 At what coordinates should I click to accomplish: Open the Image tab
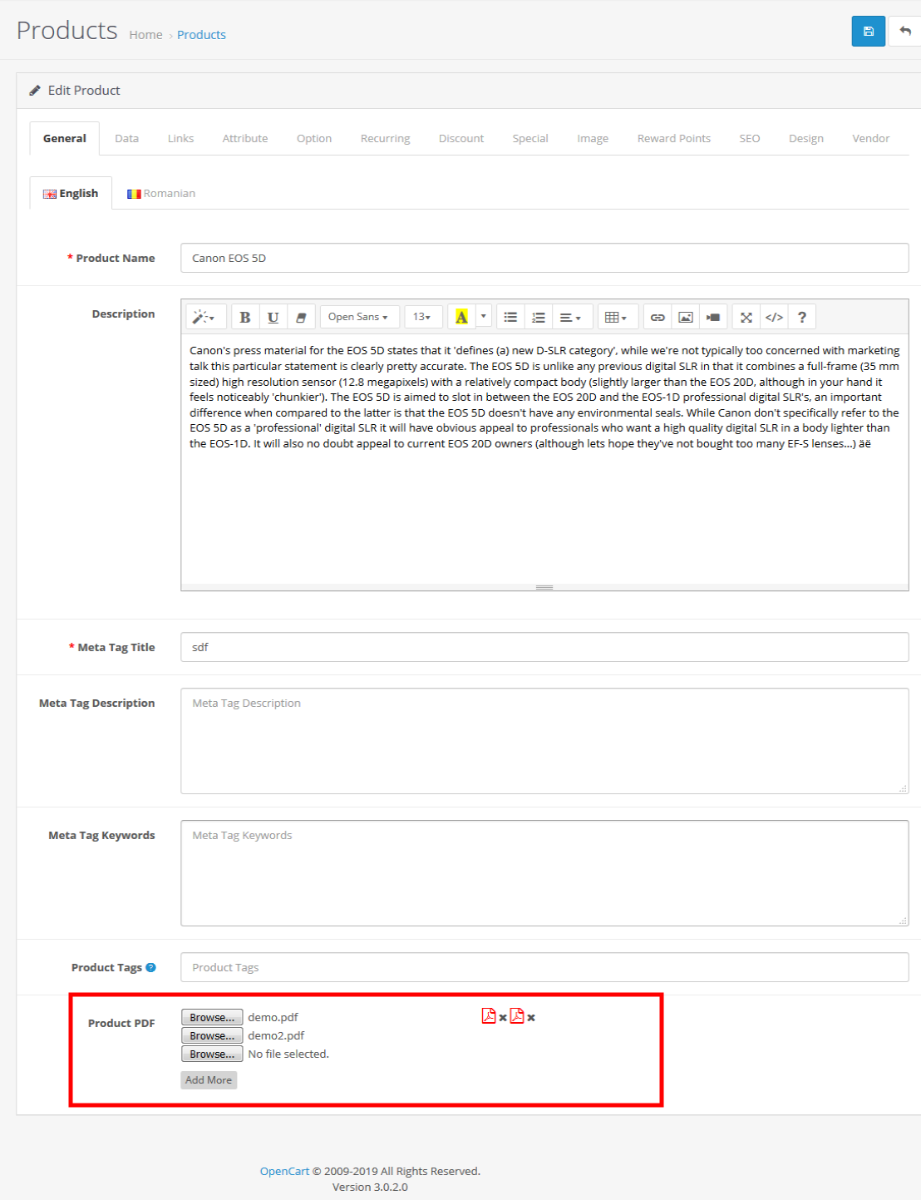click(x=592, y=138)
